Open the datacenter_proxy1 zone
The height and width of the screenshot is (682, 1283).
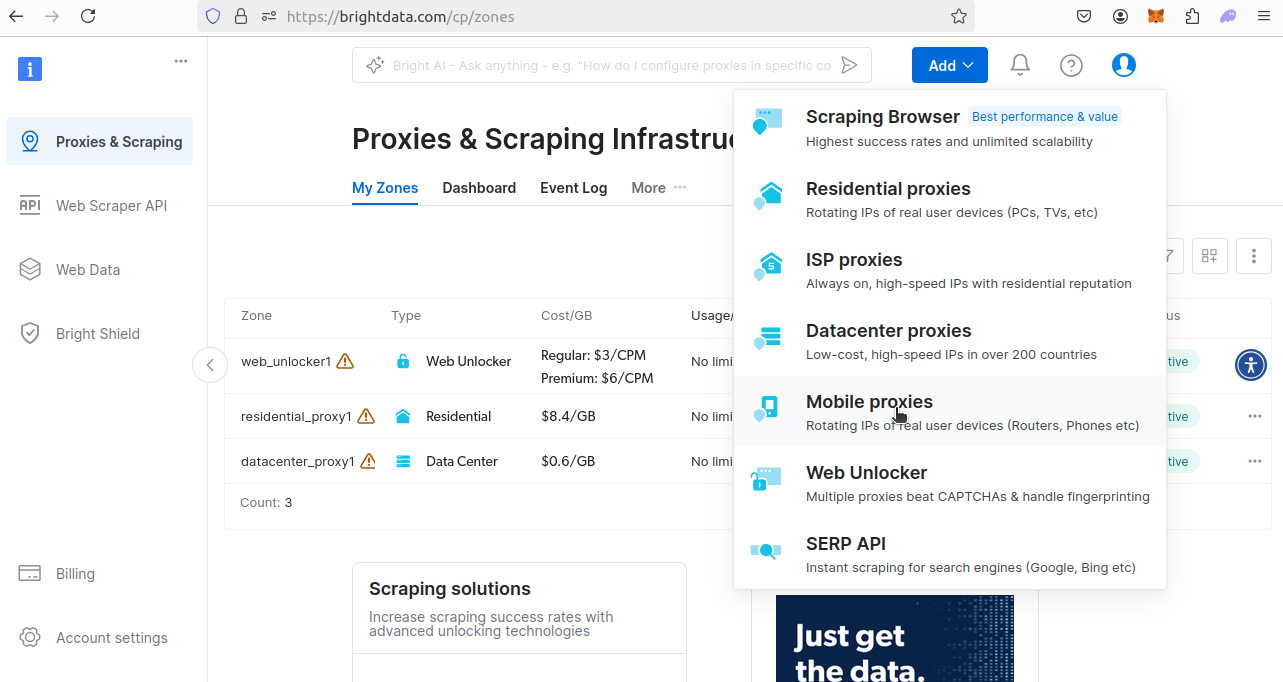pyautogui.click(x=298, y=461)
